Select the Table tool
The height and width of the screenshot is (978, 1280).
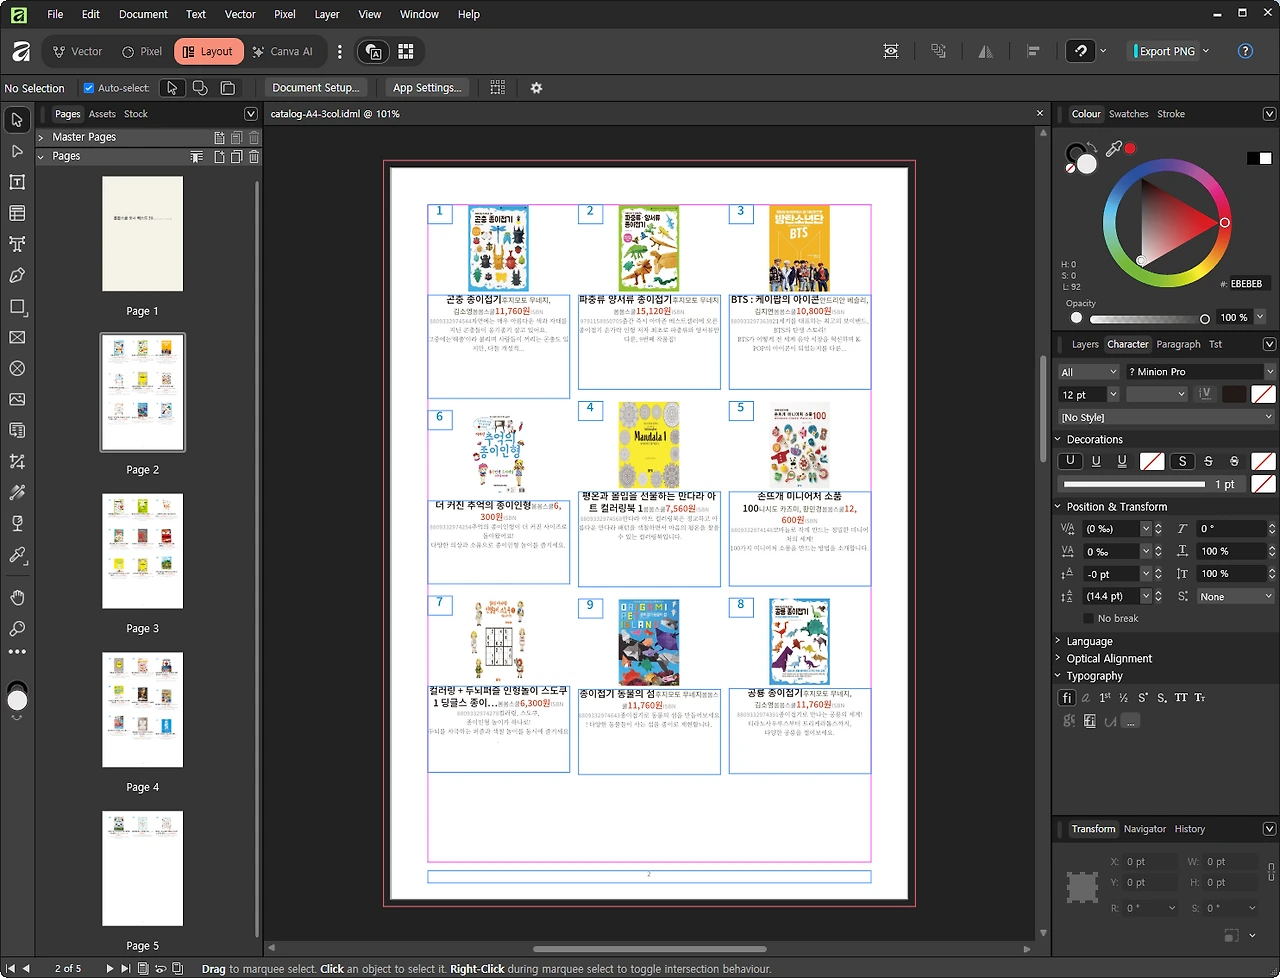click(x=17, y=213)
